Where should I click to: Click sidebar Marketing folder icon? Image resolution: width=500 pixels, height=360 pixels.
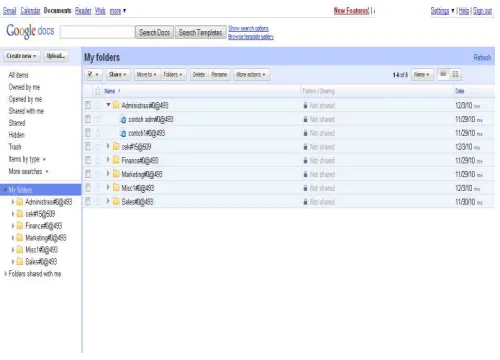[20, 238]
